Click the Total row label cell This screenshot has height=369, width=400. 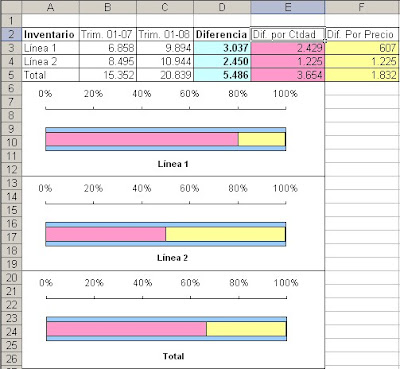click(x=50, y=75)
